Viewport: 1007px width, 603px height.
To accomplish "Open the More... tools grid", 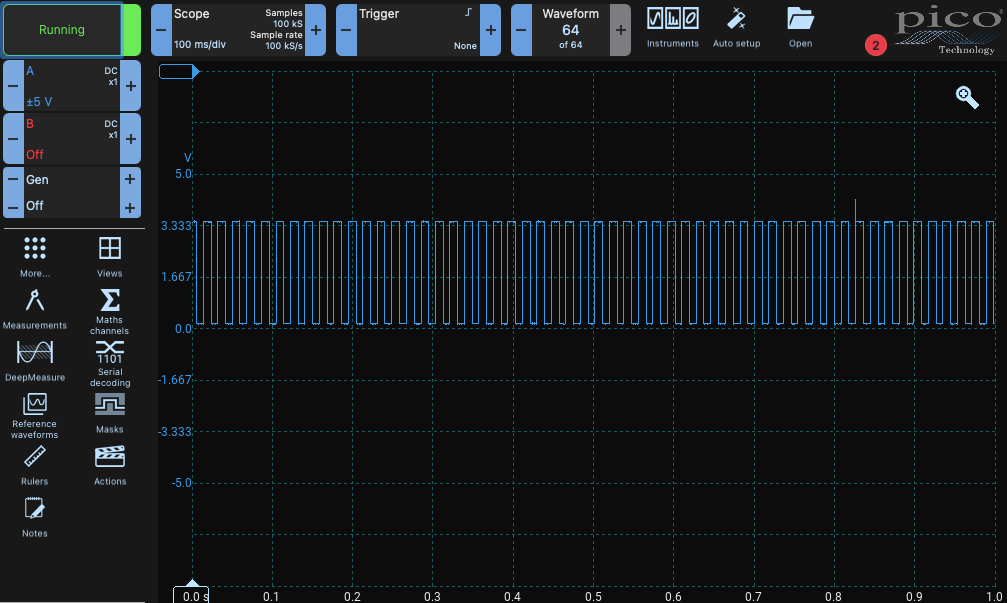I will [35, 257].
